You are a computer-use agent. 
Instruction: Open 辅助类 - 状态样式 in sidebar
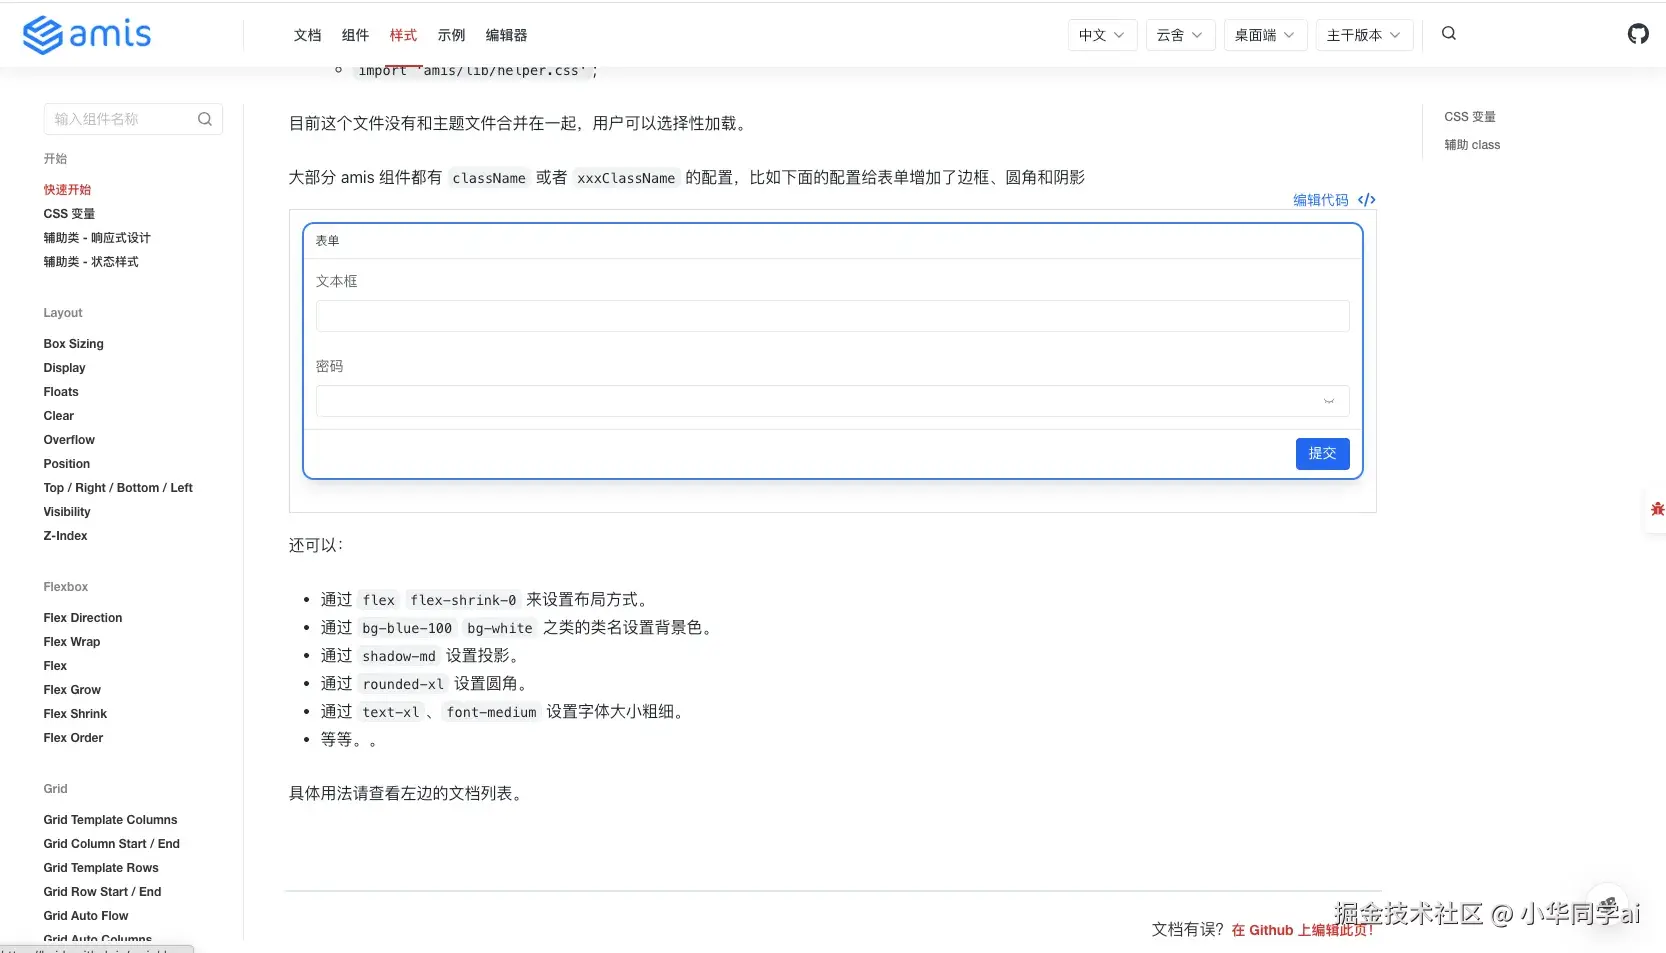click(x=91, y=262)
